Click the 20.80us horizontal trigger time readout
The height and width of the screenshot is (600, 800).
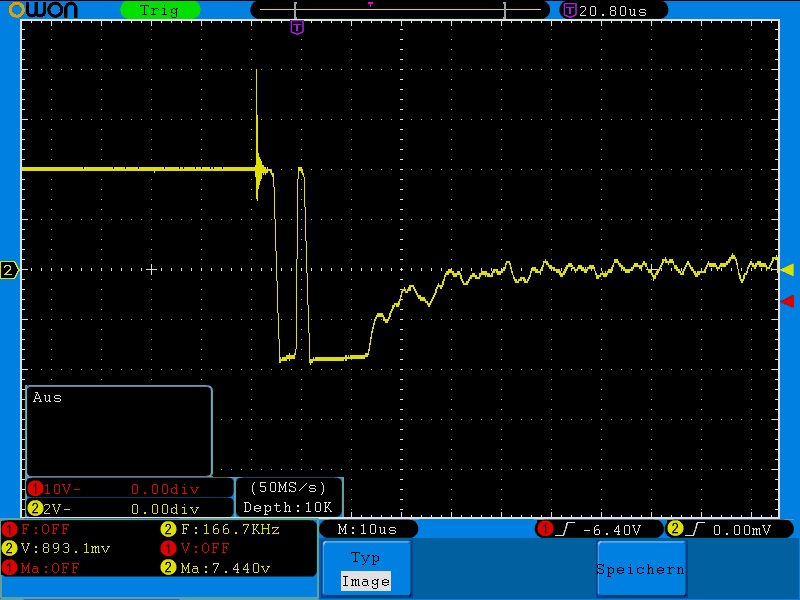(607, 10)
